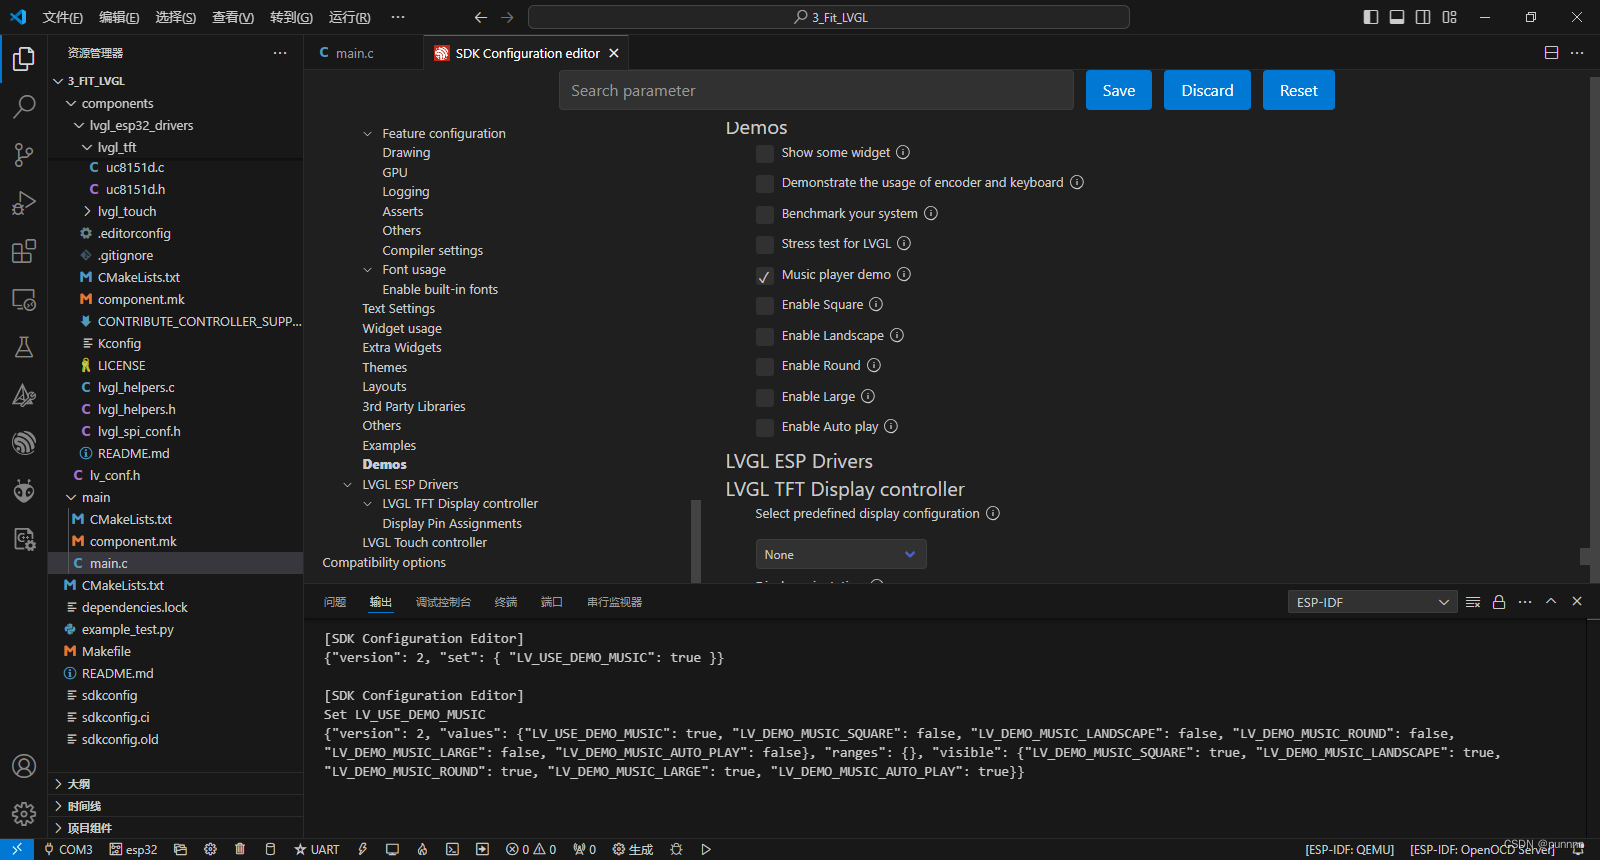Open the predefined display configuration None dropdown

[841, 554]
